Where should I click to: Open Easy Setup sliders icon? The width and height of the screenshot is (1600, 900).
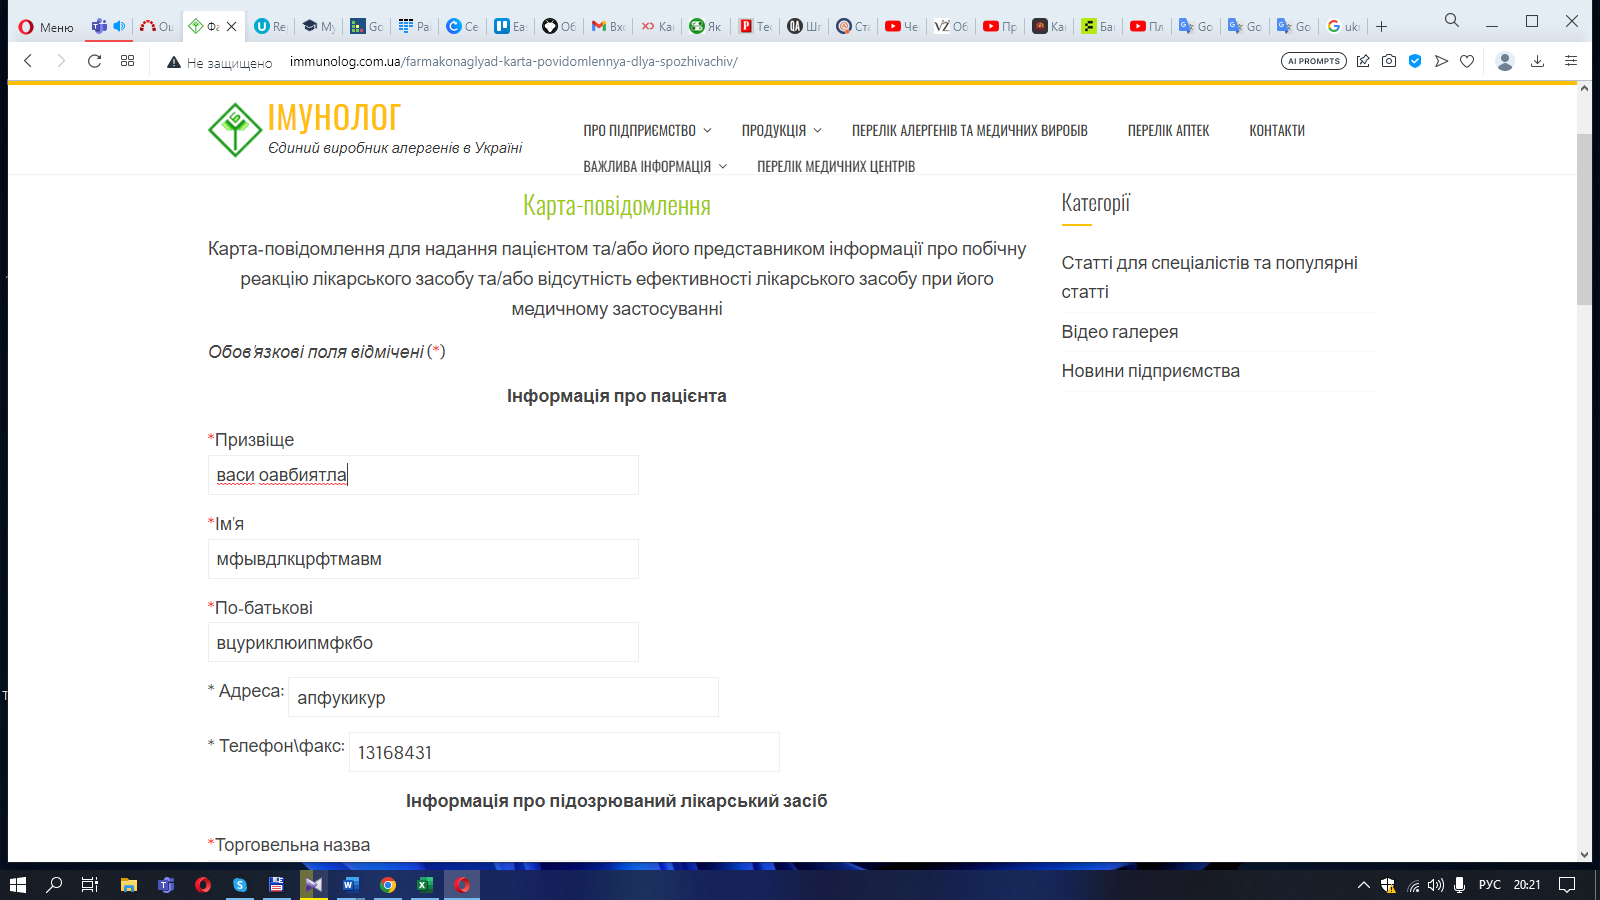(1571, 61)
